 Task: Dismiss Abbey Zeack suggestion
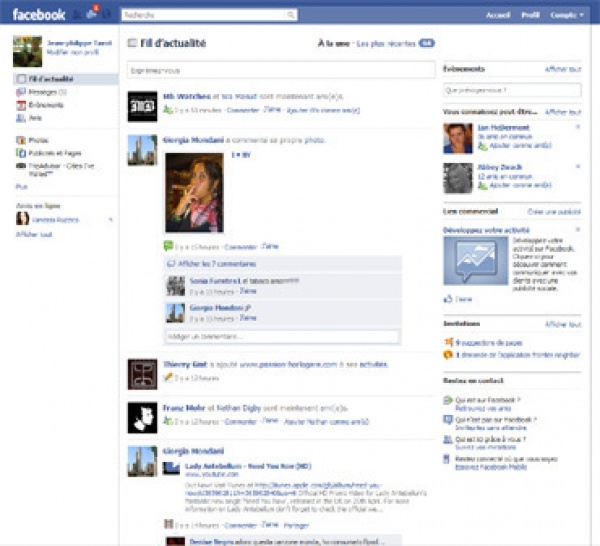pyautogui.click(x=578, y=166)
